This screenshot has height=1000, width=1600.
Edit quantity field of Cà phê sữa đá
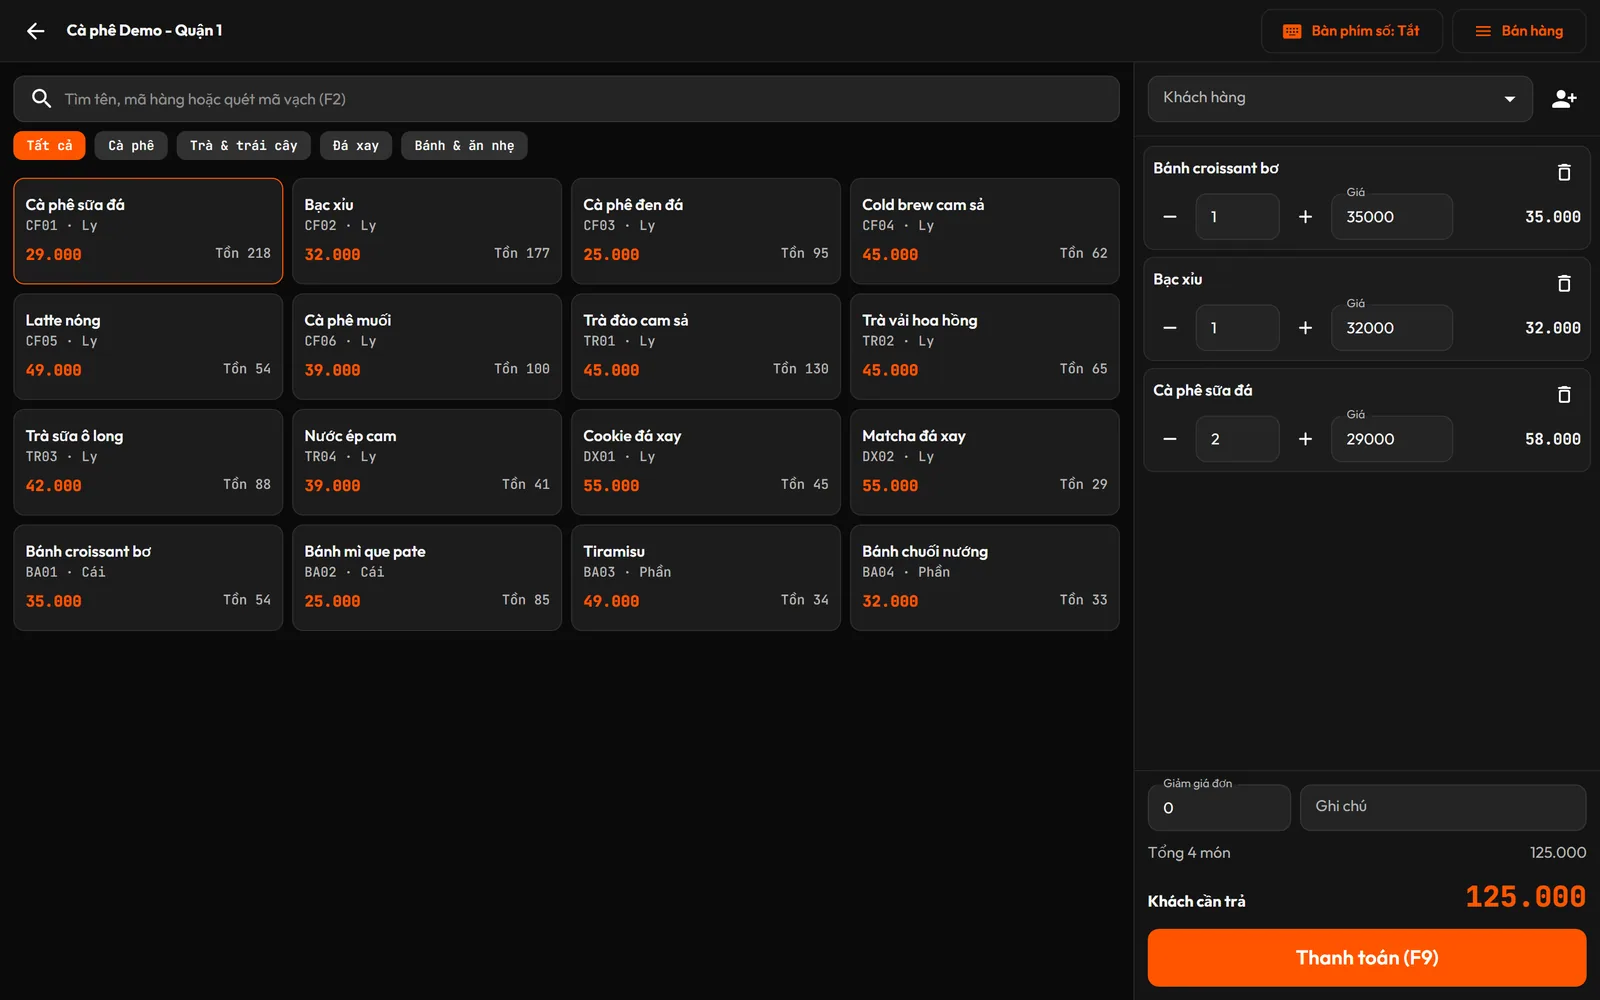tap(1237, 439)
